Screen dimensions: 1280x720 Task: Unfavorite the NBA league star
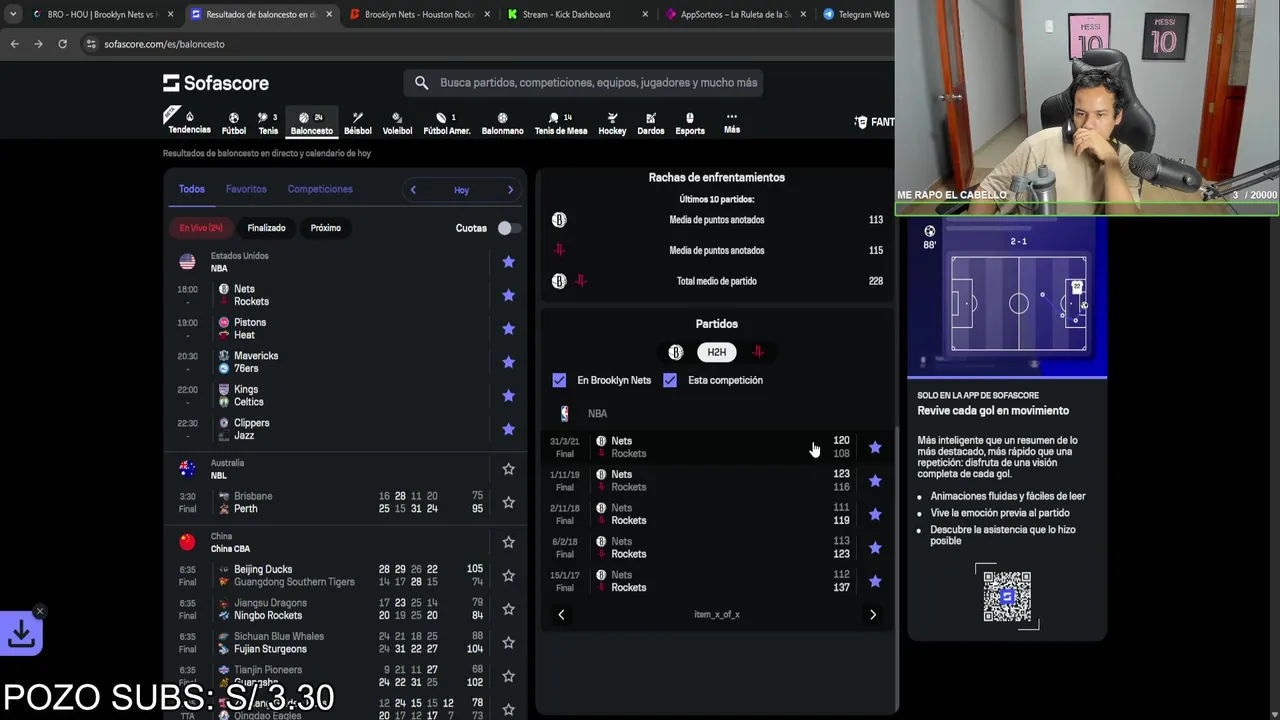508,262
